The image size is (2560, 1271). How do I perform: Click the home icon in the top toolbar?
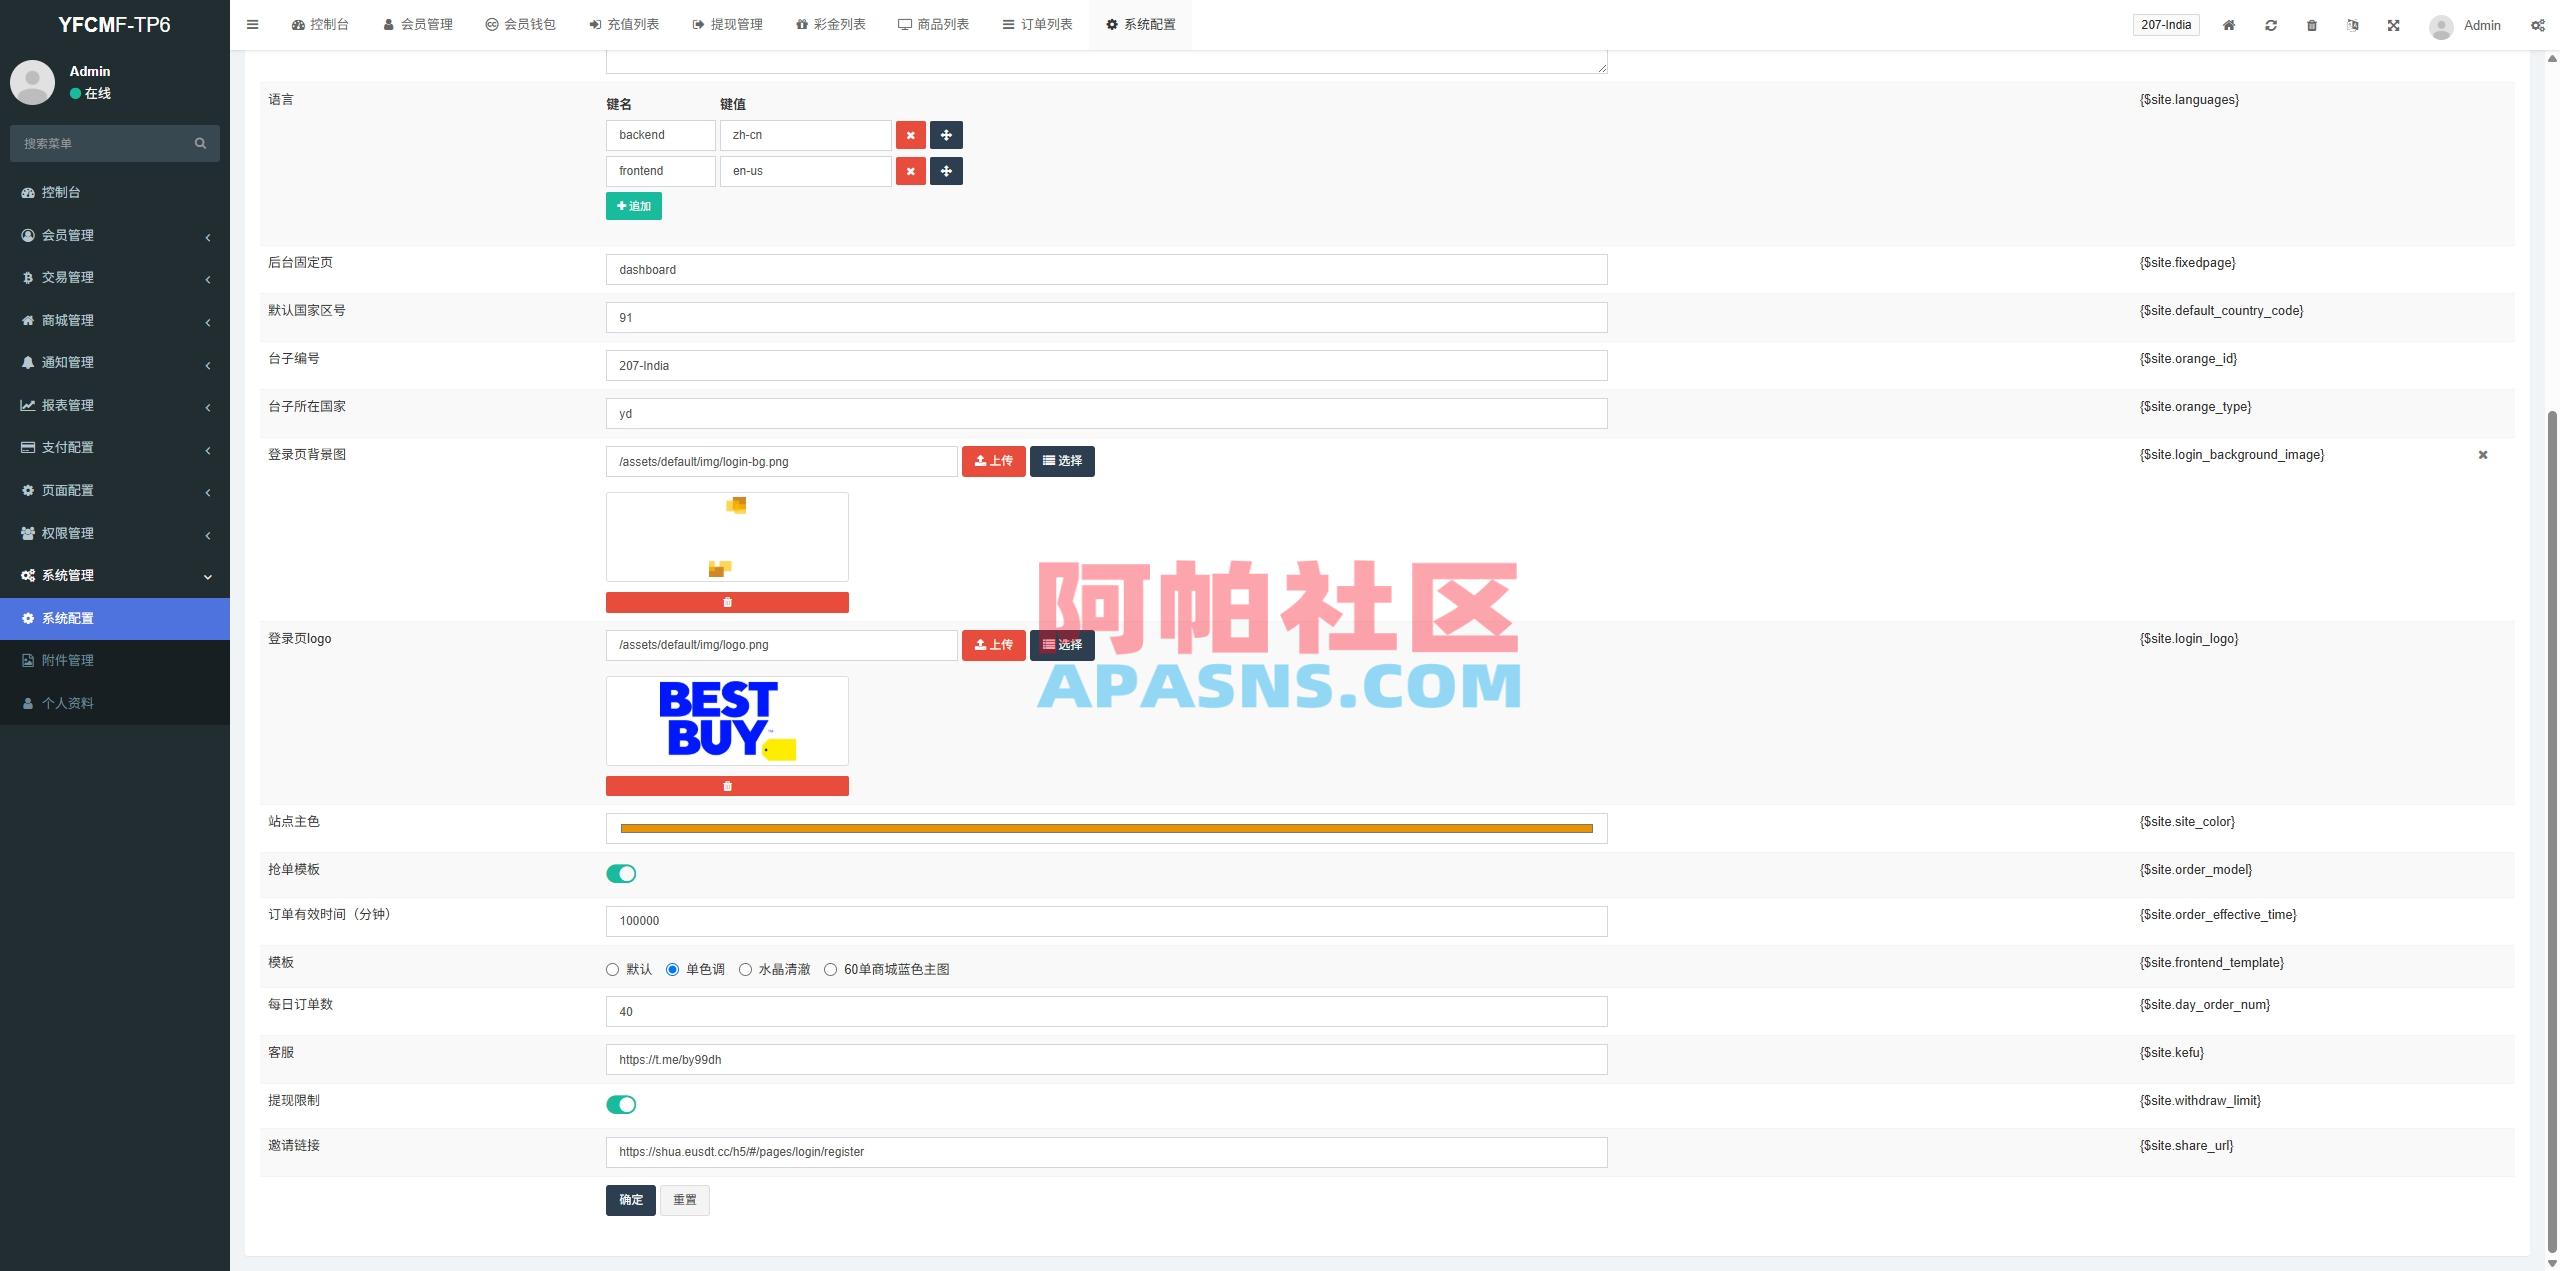click(2228, 24)
